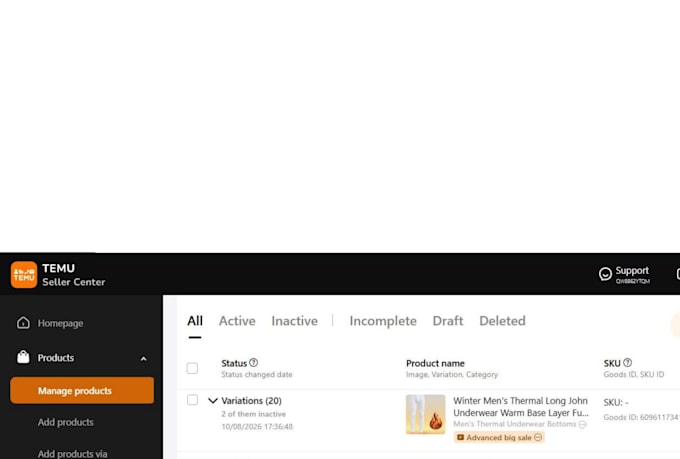Expand the Variations (20) row
680x459 pixels.
[x=212, y=400]
